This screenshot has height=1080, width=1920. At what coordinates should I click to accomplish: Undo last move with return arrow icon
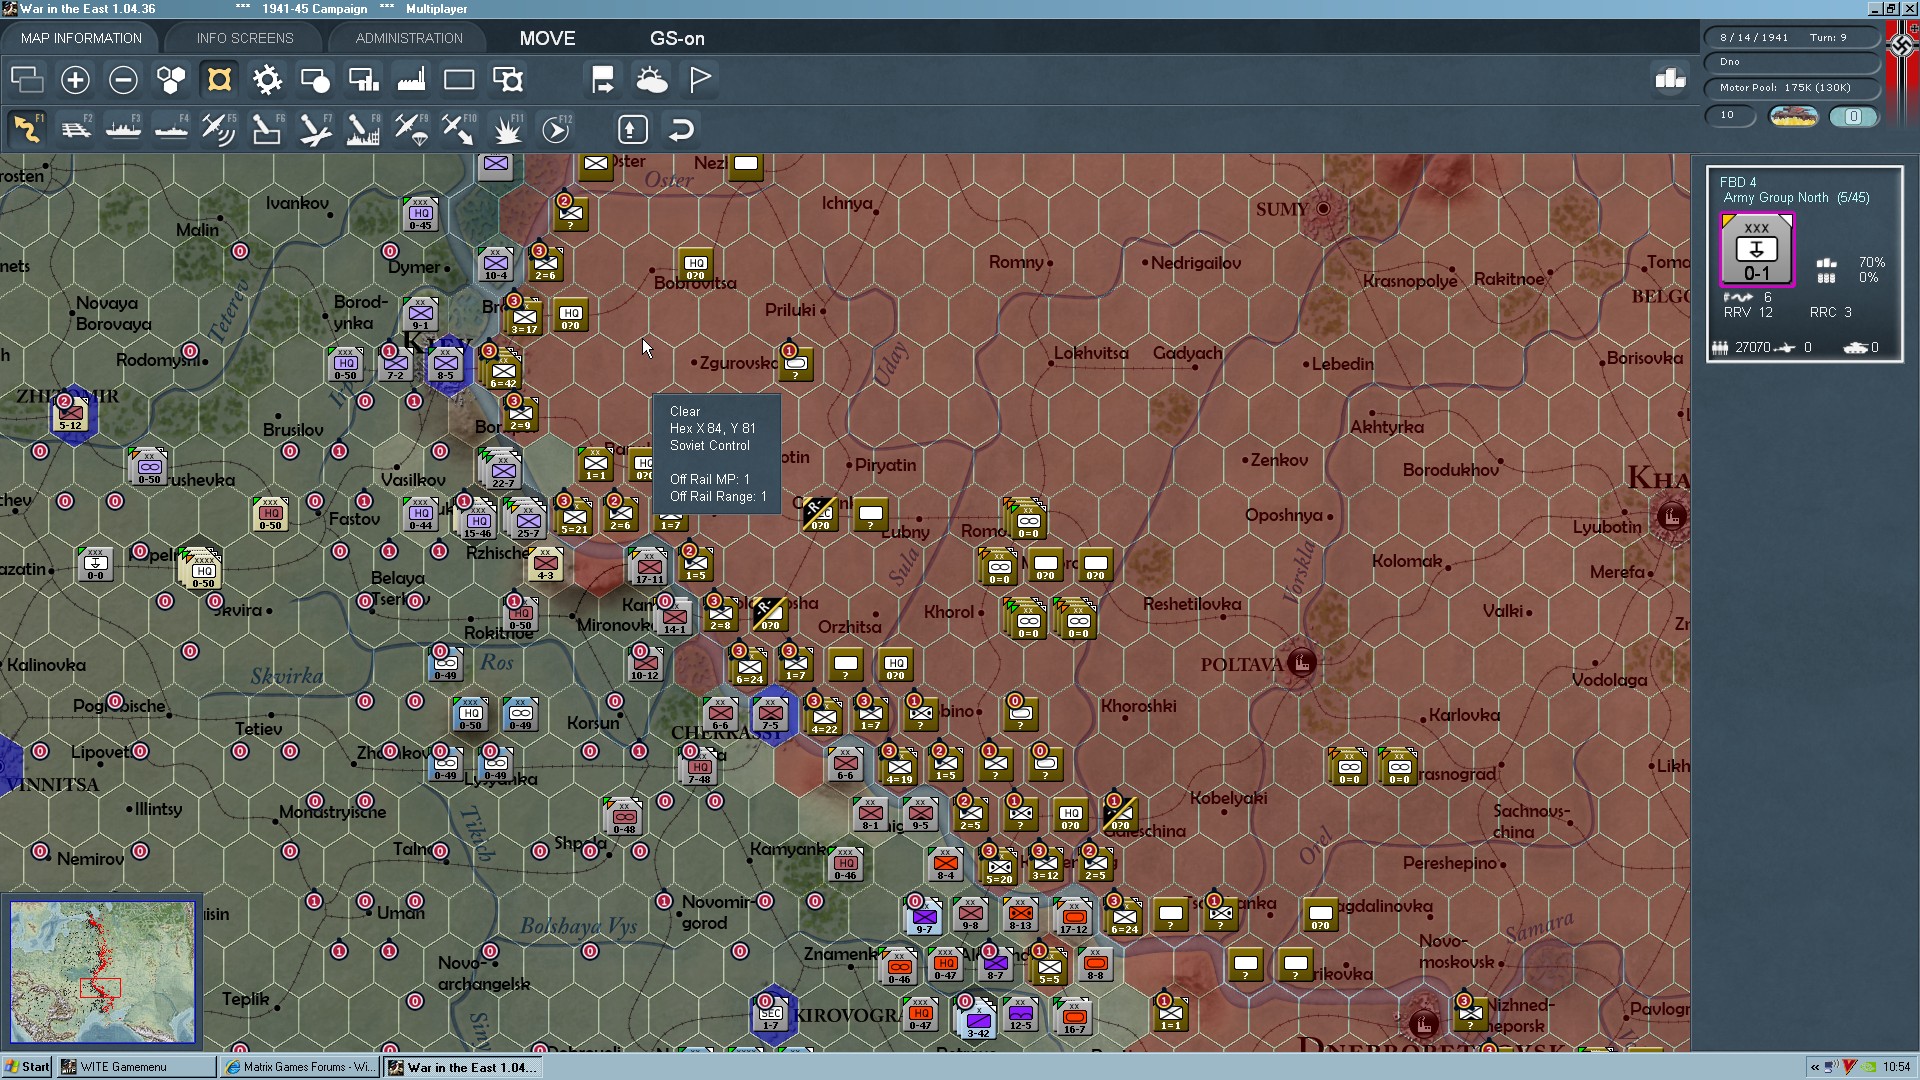(x=680, y=129)
